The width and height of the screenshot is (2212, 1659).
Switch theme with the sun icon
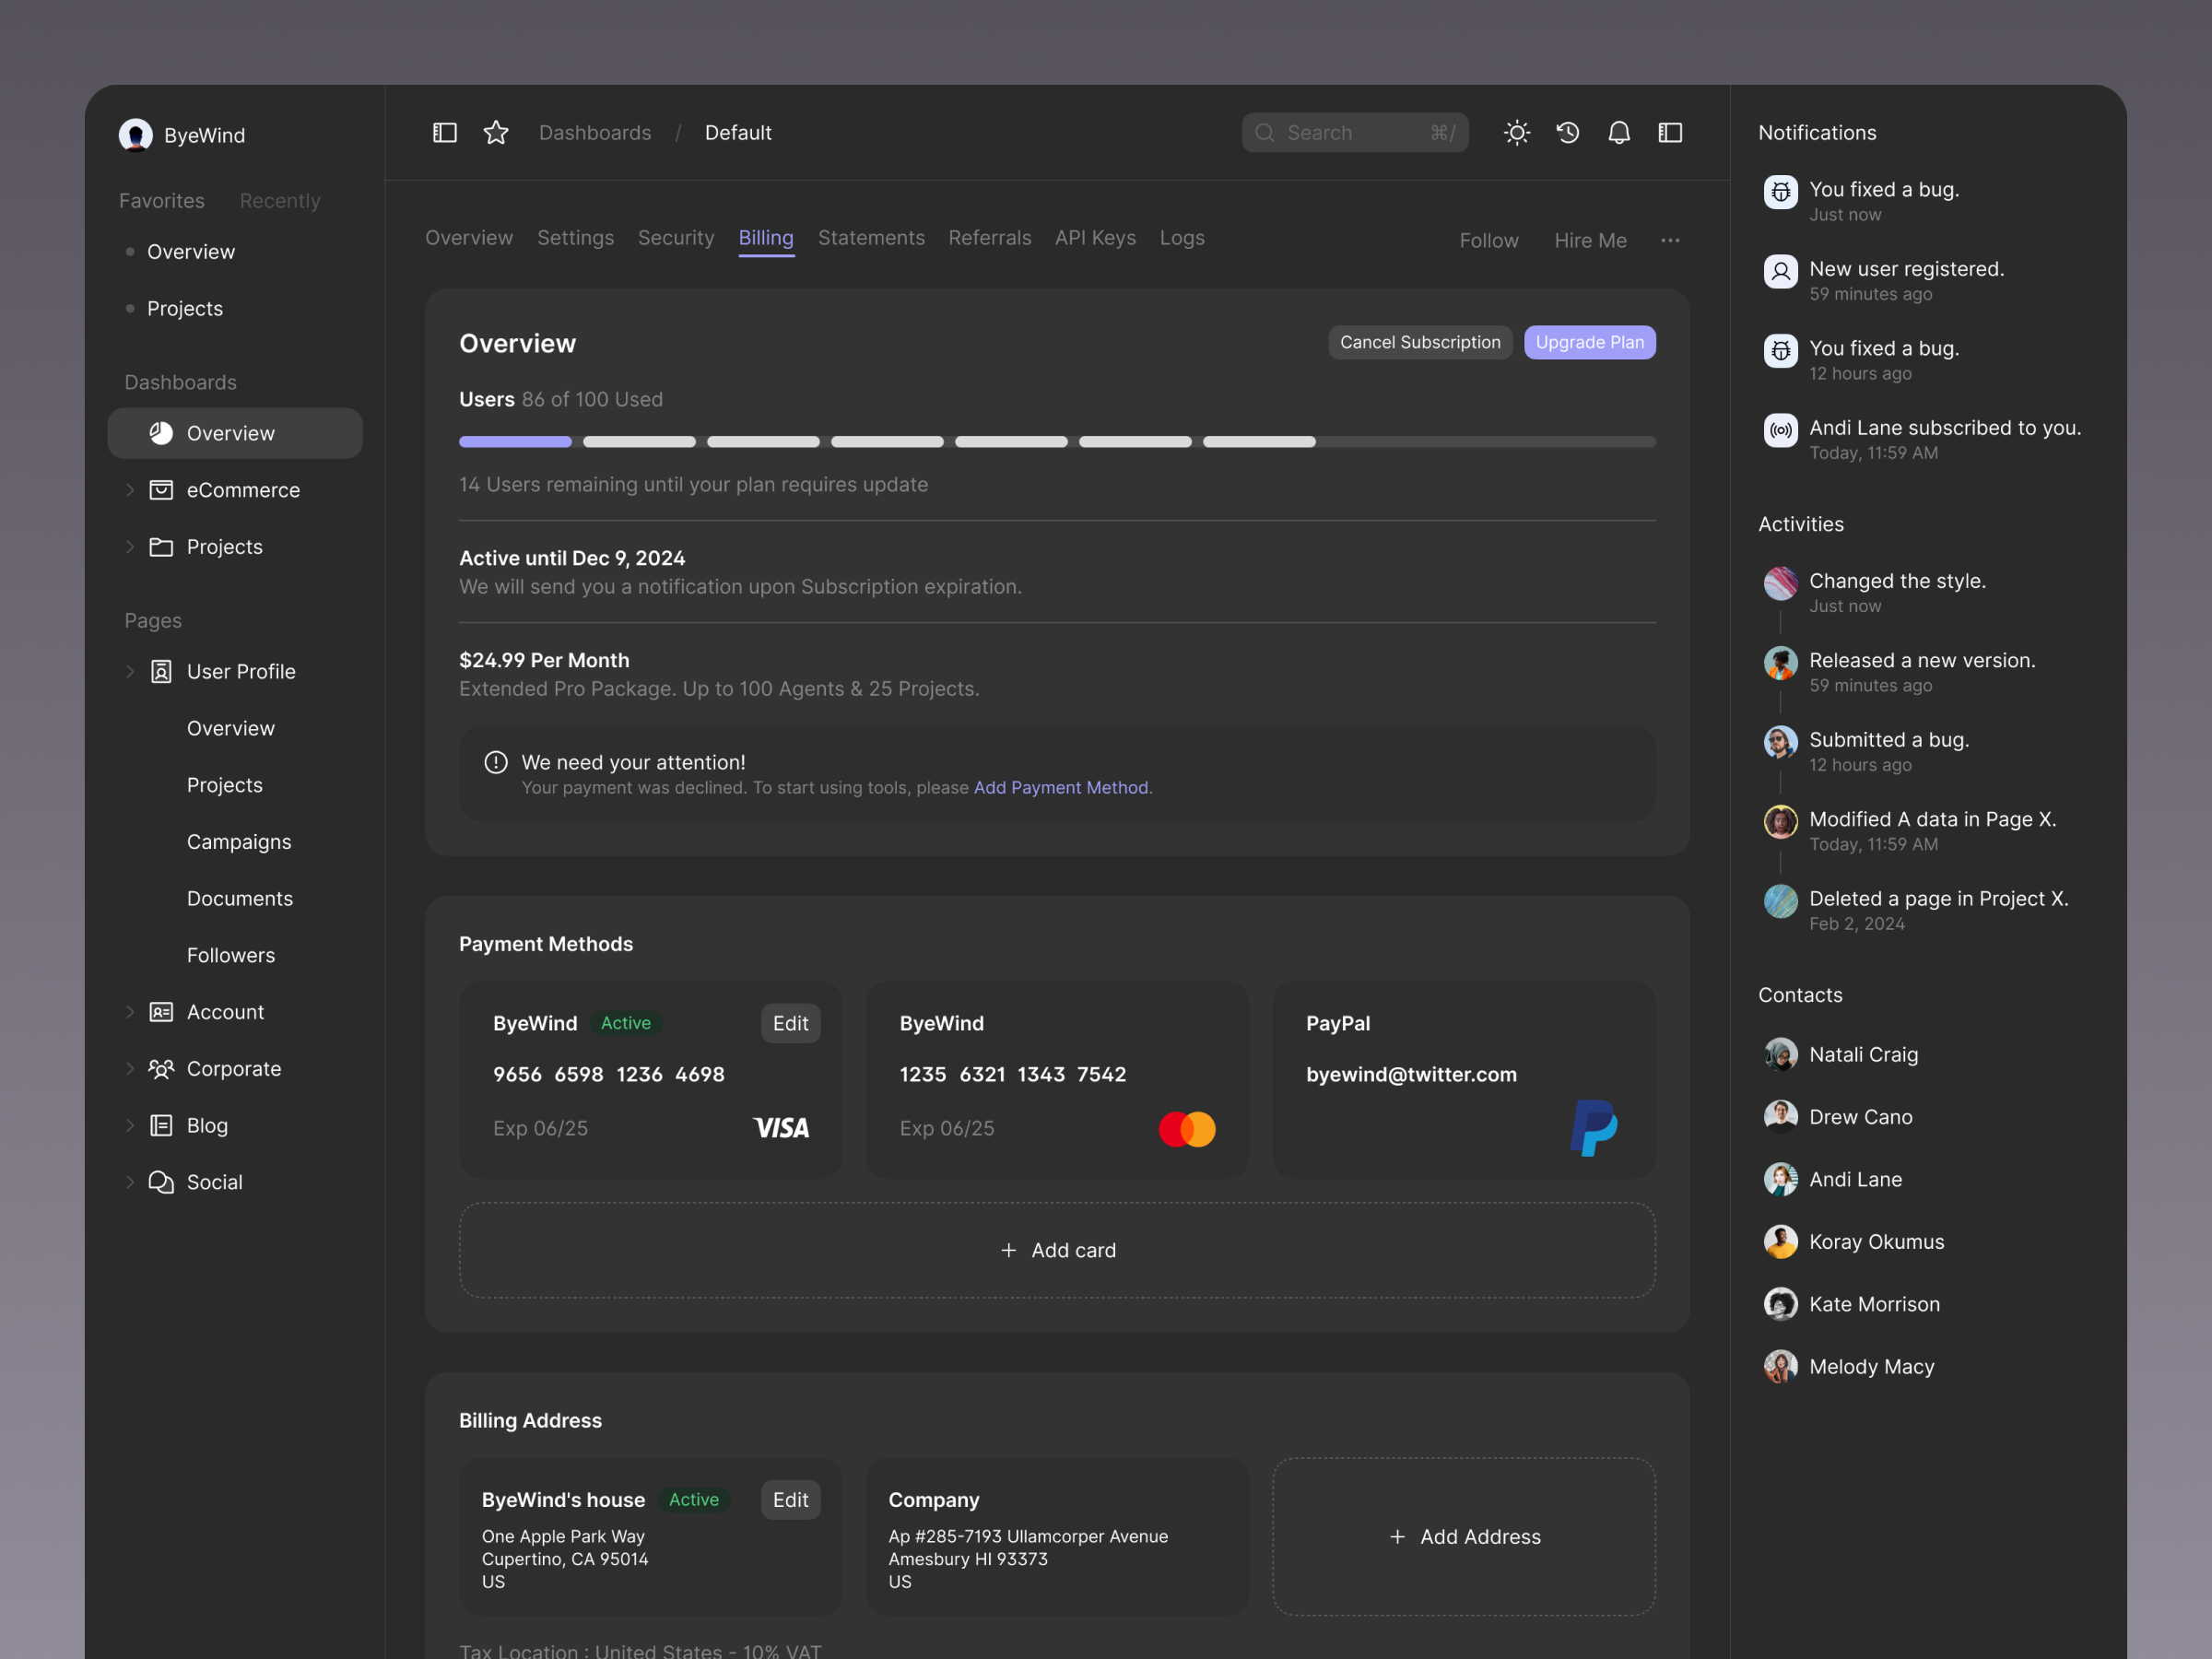[1516, 133]
